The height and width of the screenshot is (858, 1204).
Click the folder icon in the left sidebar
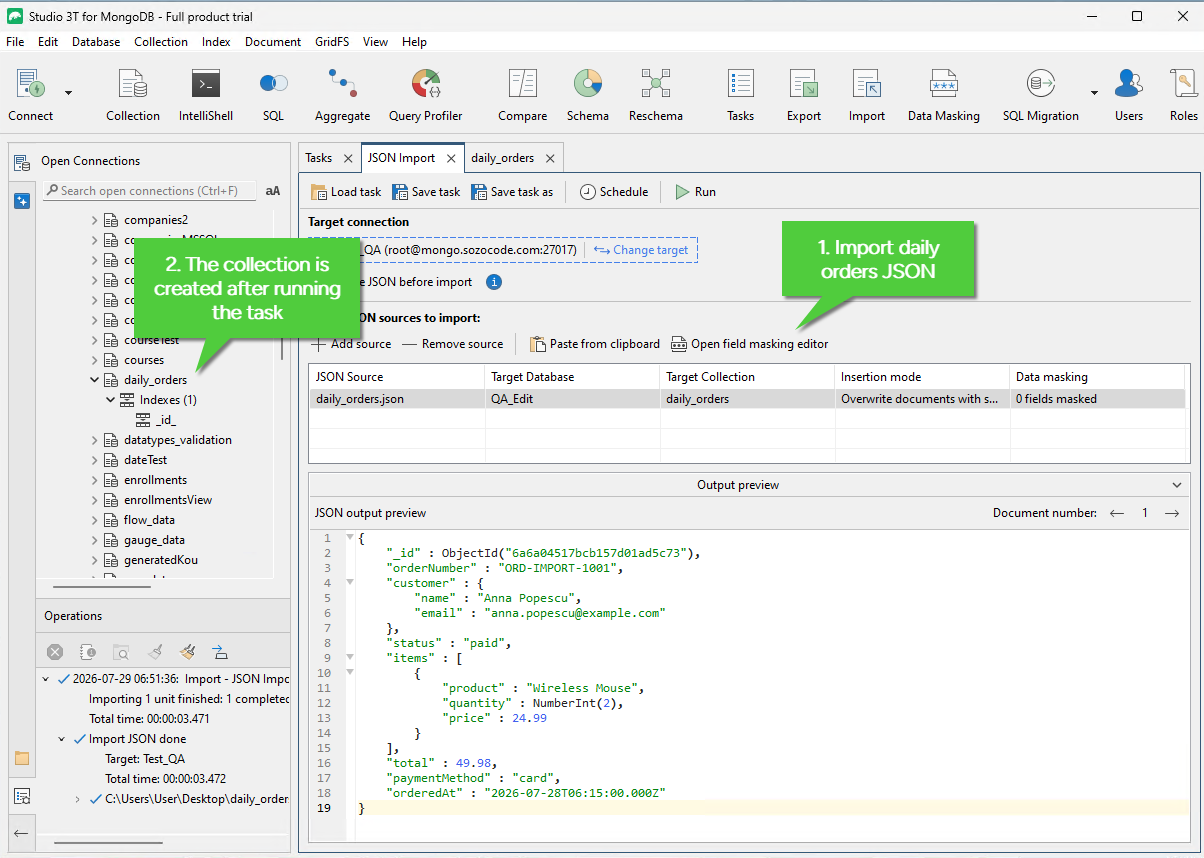[22, 758]
